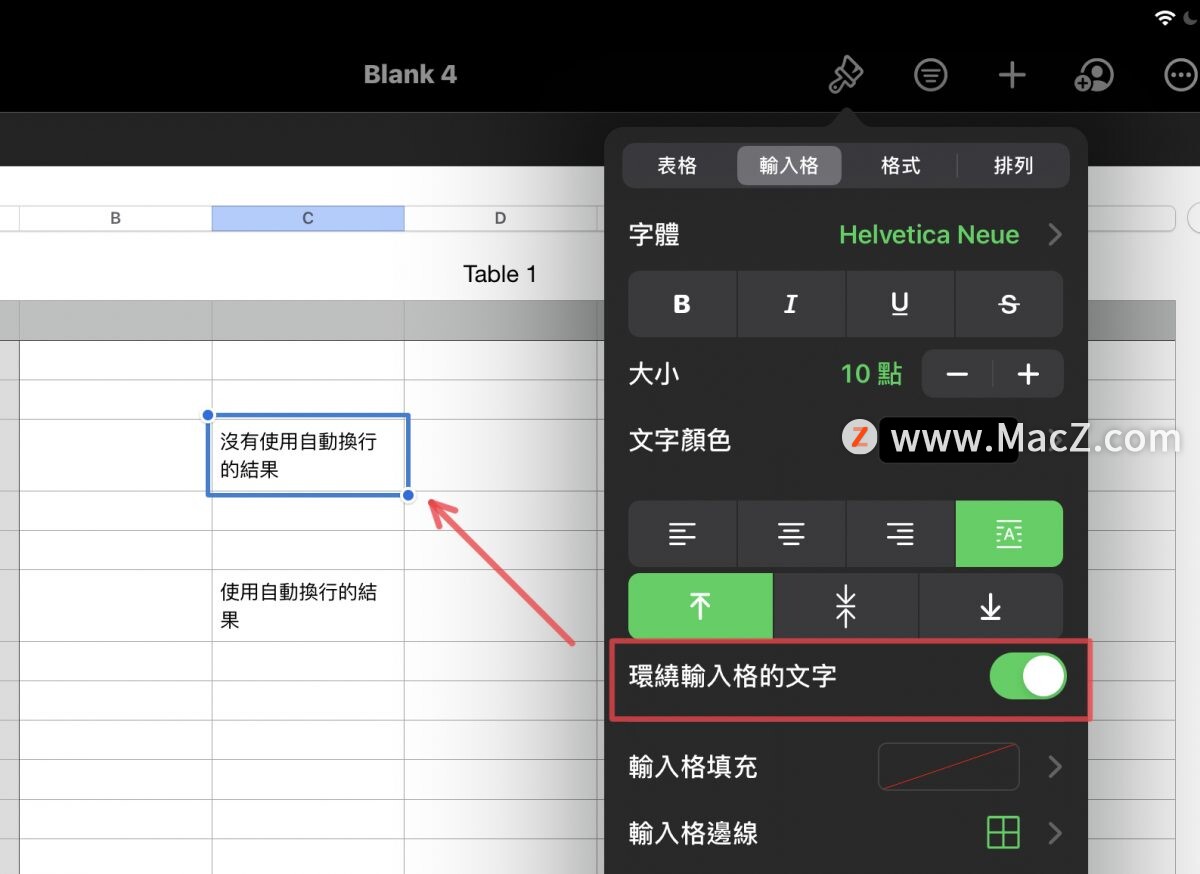The image size is (1200, 874).
Task: Tap the Wi-Fi status icon
Action: point(1164,18)
